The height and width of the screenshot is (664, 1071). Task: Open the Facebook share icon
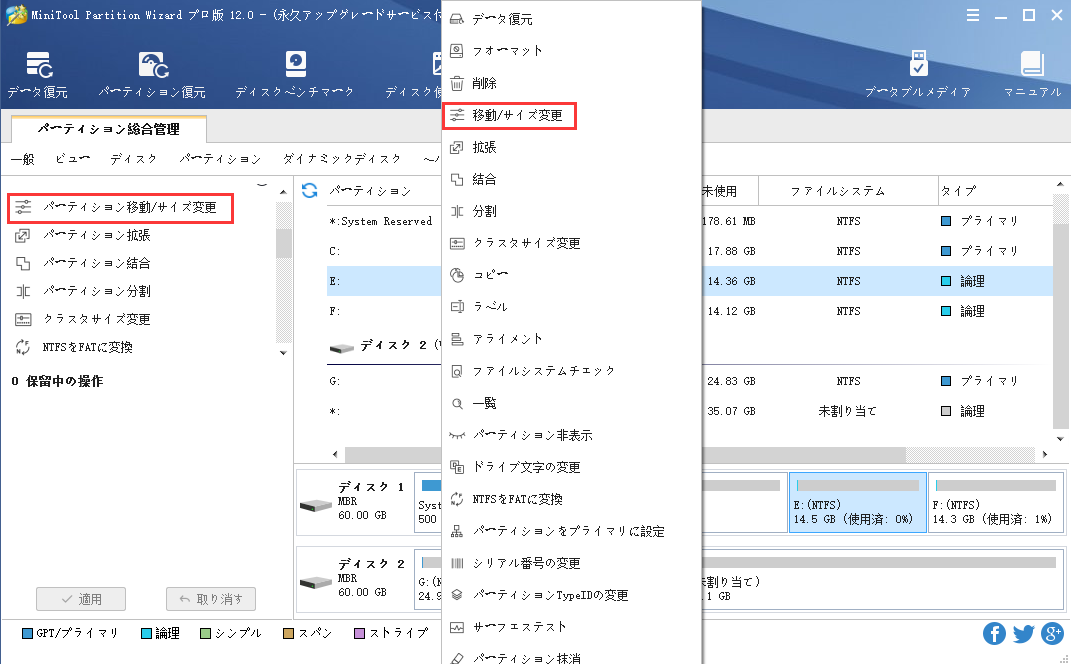tap(994, 633)
